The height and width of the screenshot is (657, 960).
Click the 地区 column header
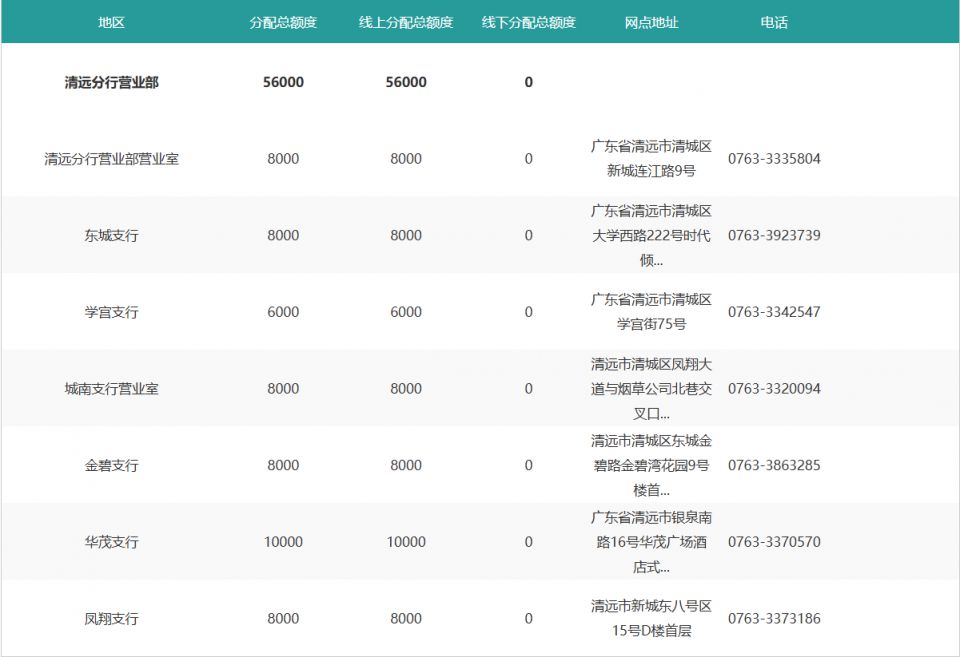(x=111, y=22)
